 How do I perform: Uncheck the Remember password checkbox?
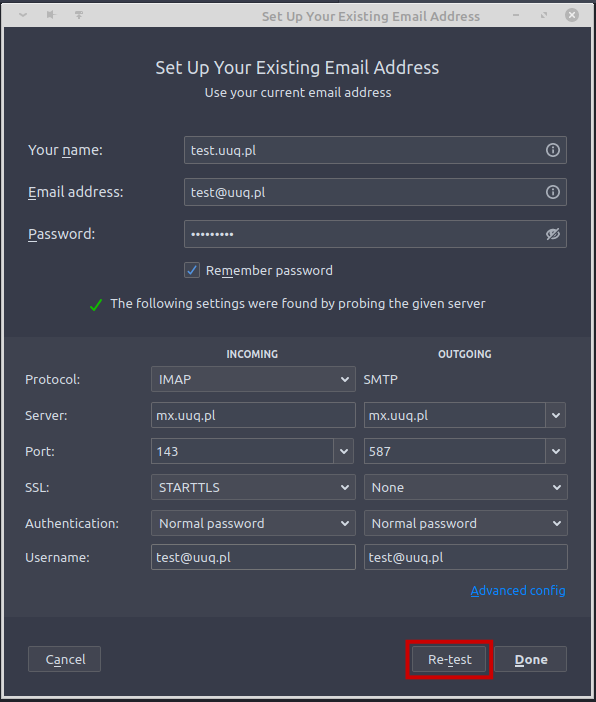click(x=192, y=270)
